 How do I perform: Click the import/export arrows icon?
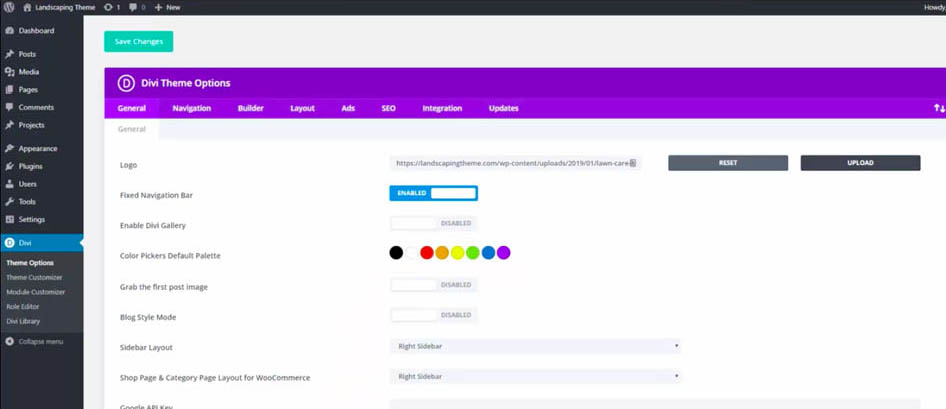tap(939, 108)
